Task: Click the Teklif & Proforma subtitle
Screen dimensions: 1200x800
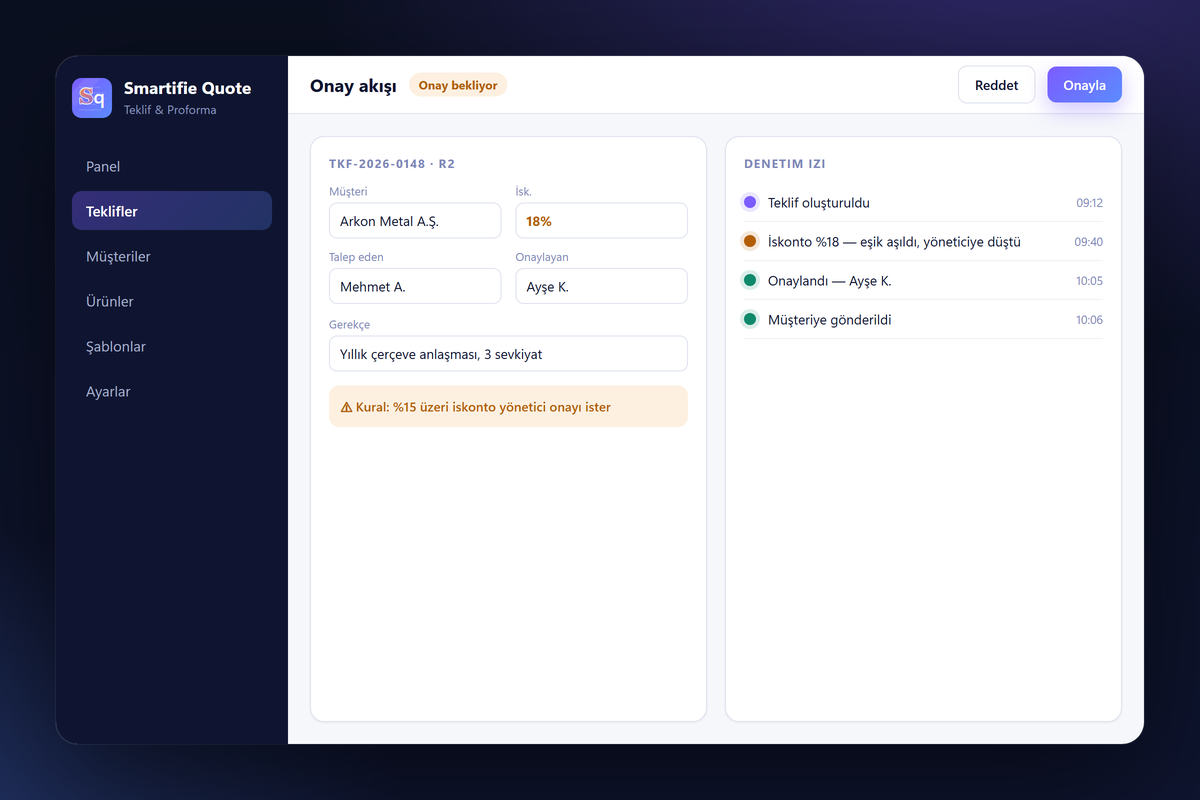Action: (170, 110)
